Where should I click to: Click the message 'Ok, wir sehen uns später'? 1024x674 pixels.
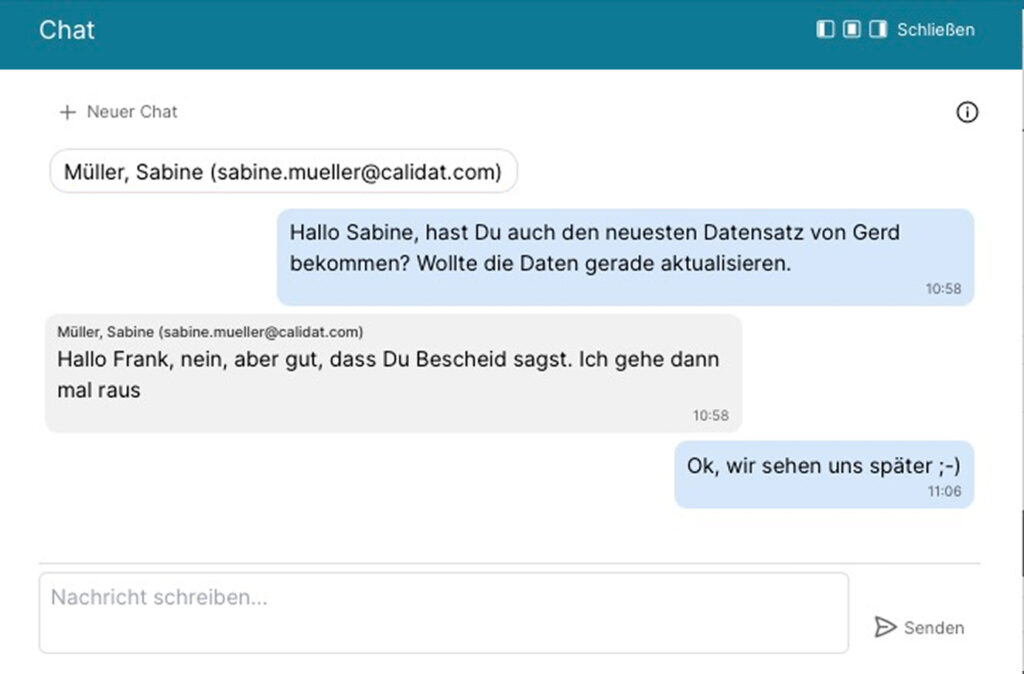point(824,475)
